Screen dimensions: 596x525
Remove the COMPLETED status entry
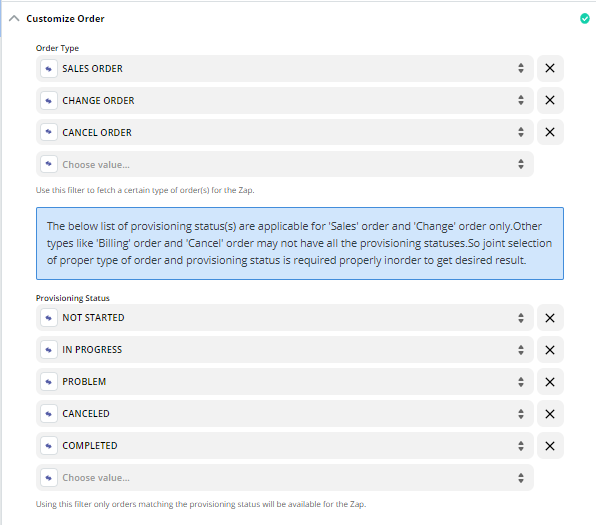click(x=550, y=446)
